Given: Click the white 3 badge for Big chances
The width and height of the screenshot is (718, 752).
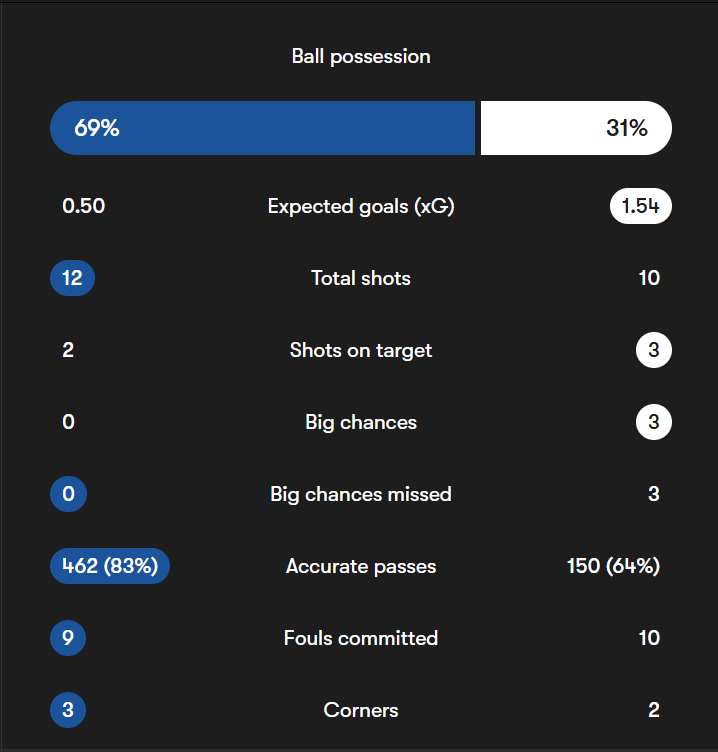Looking at the screenshot, I should point(653,422).
